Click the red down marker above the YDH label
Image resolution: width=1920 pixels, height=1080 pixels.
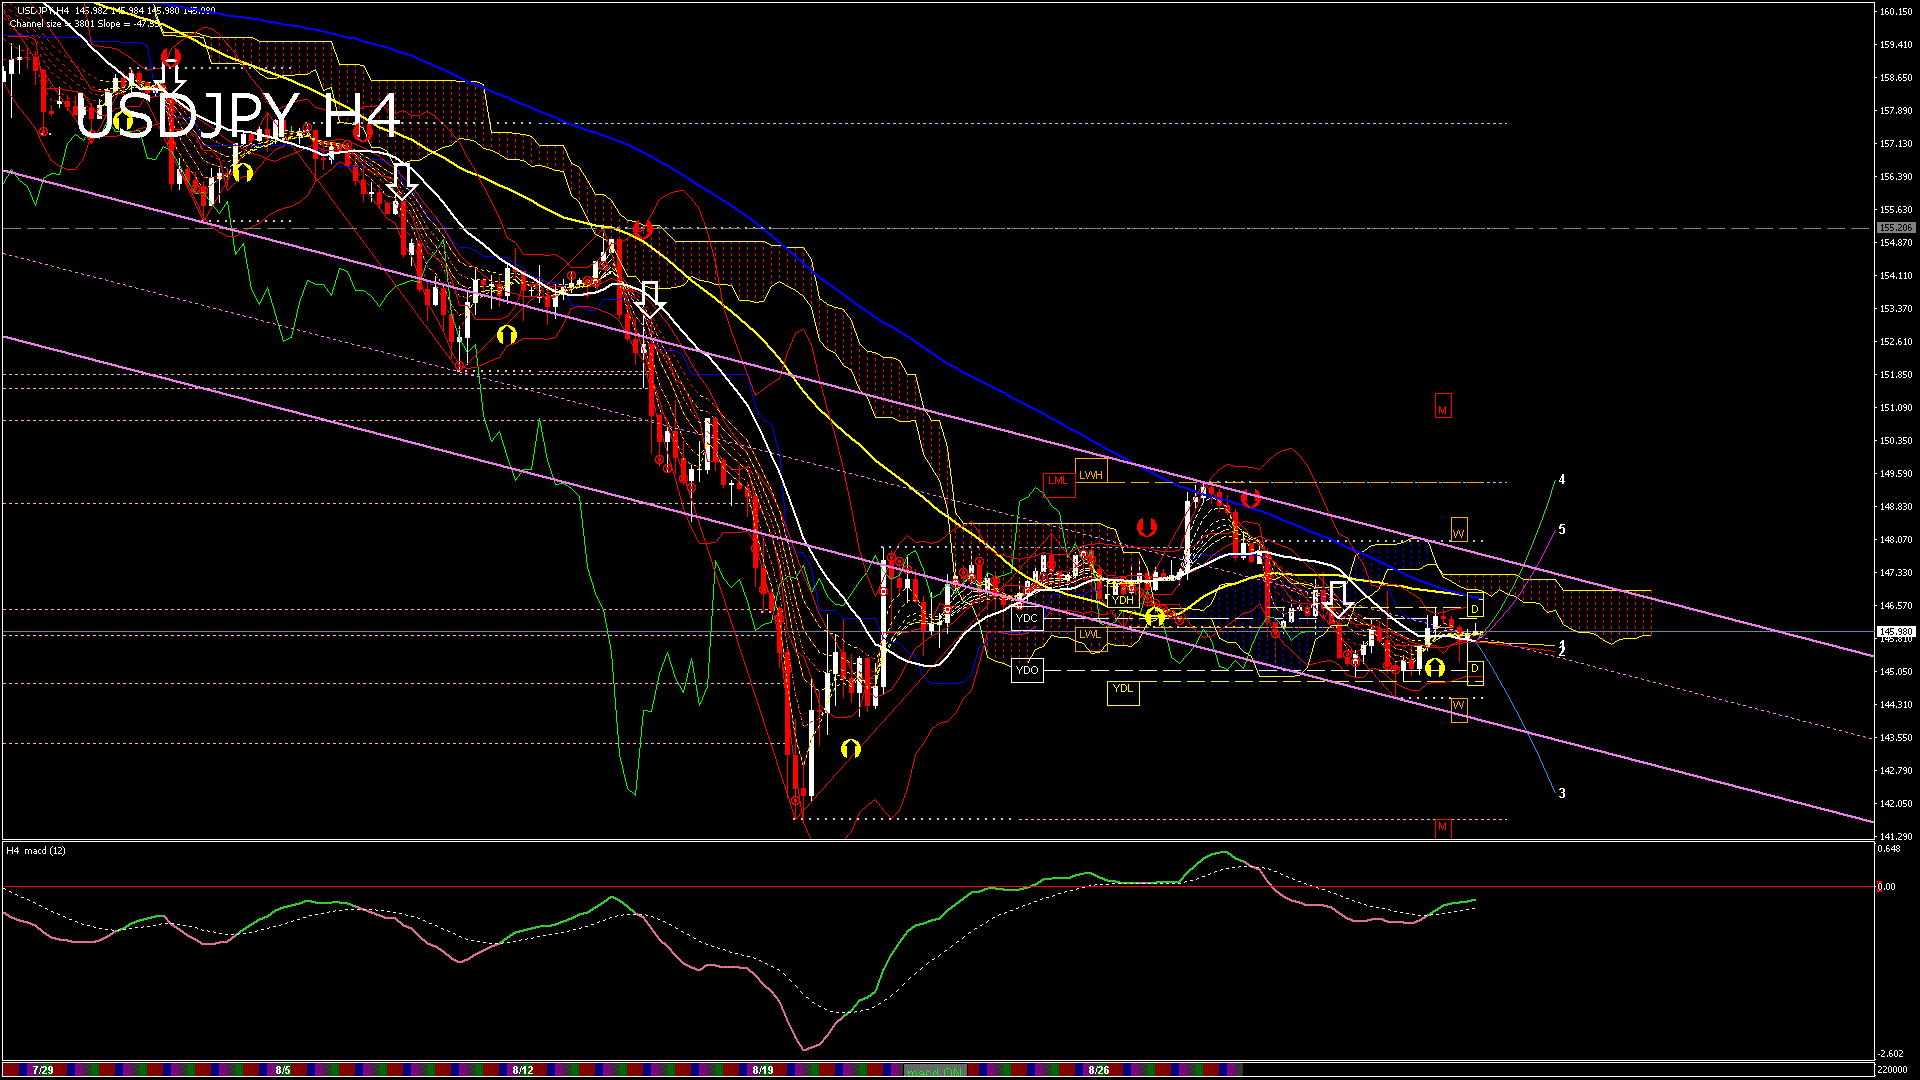1147,526
